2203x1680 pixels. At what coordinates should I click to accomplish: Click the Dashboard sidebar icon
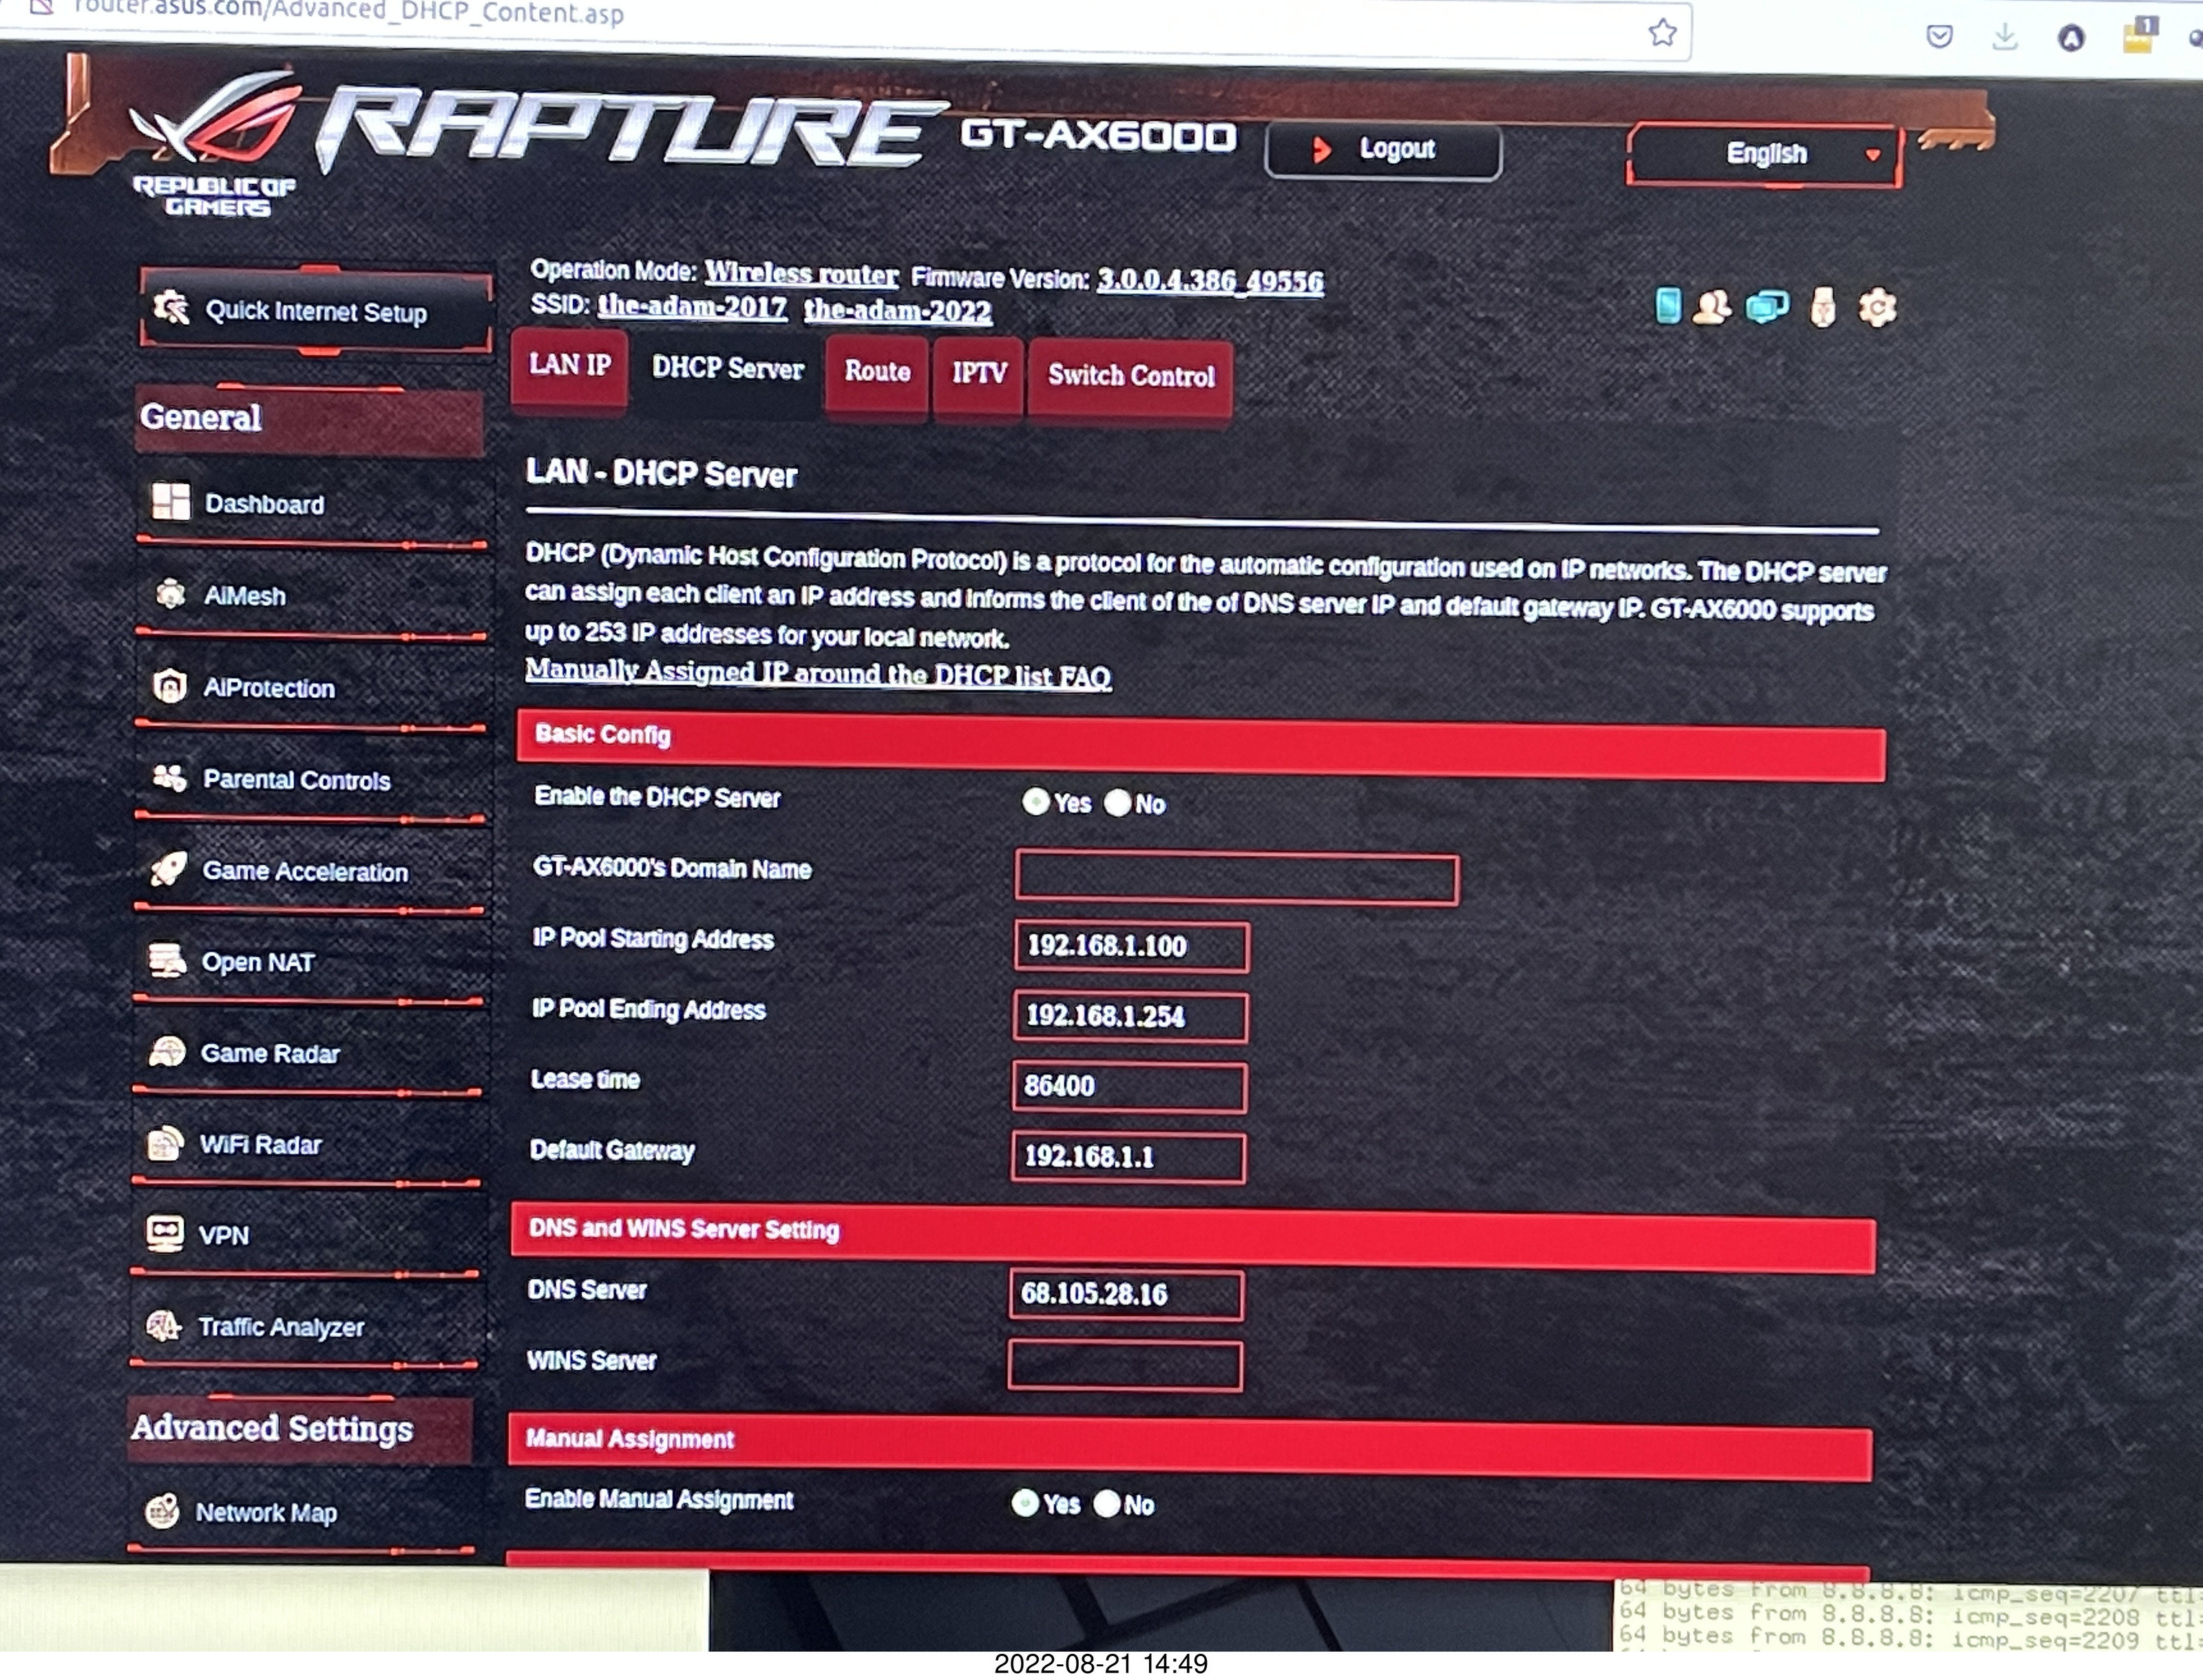pyautogui.click(x=170, y=502)
